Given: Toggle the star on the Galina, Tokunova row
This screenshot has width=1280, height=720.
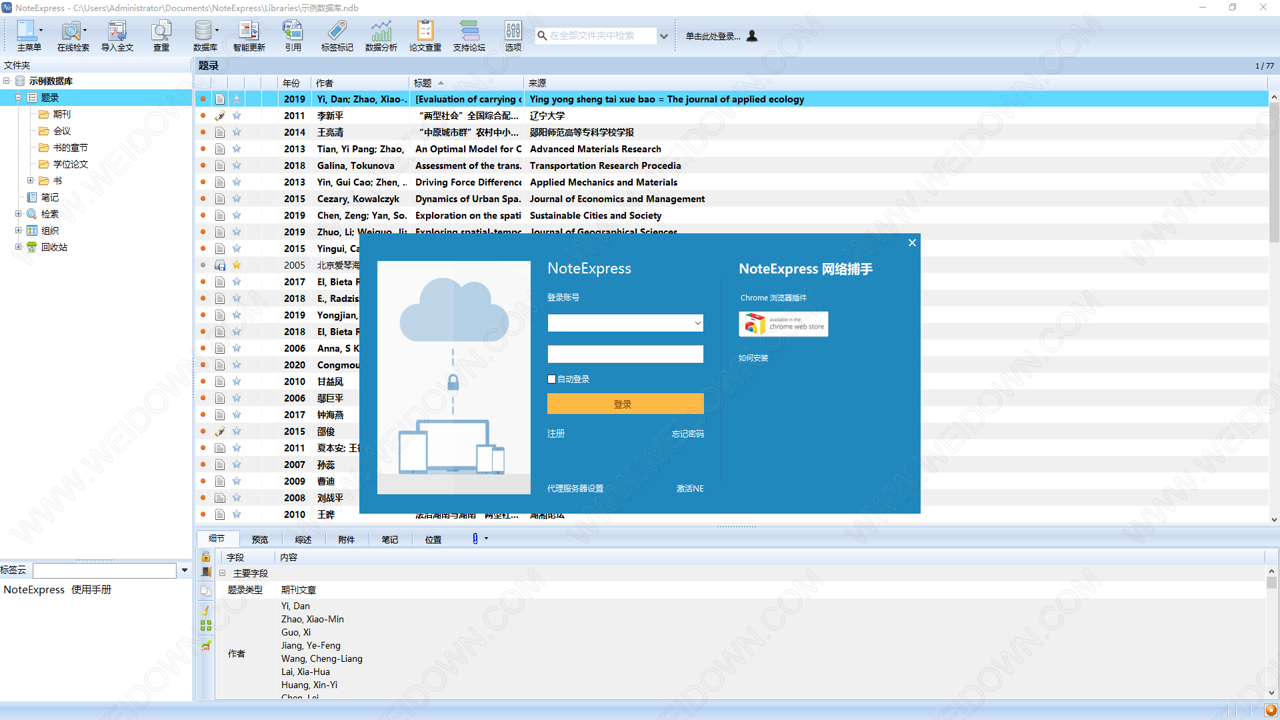Looking at the screenshot, I should (237, 166).
